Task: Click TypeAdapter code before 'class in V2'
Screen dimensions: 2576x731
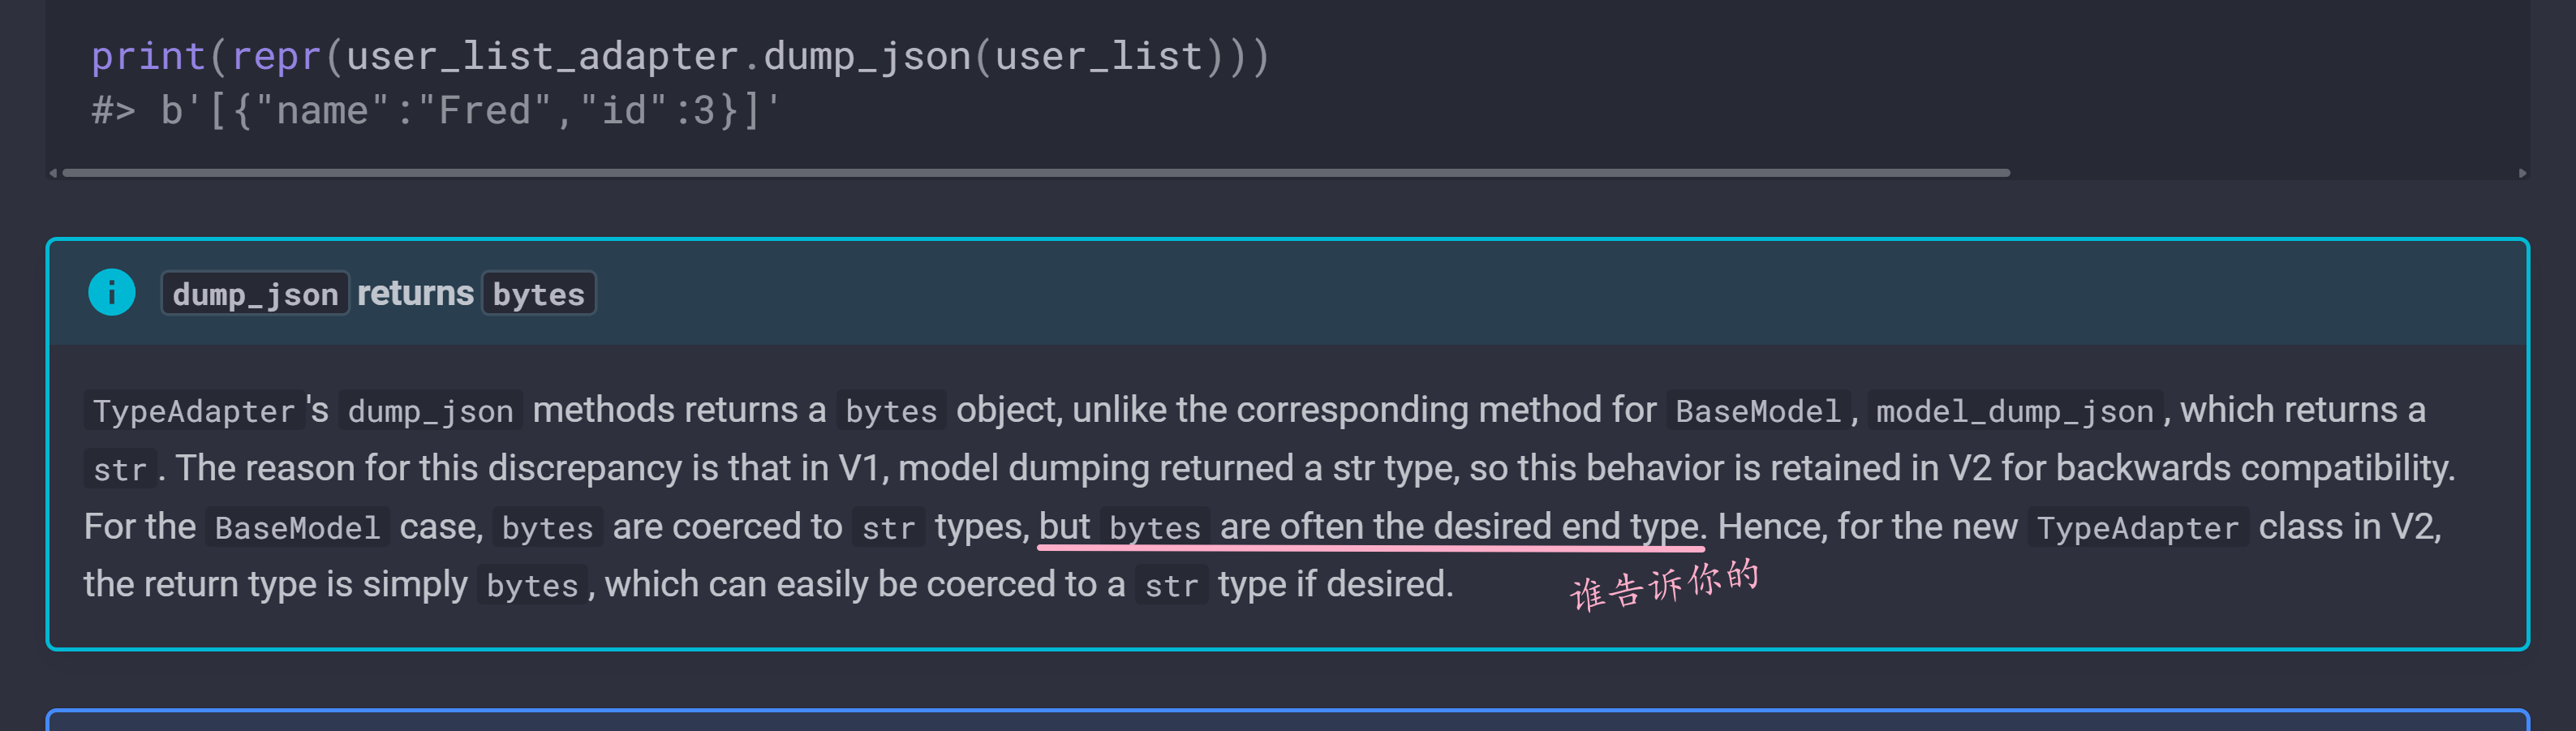Action: pos(2138,528)
